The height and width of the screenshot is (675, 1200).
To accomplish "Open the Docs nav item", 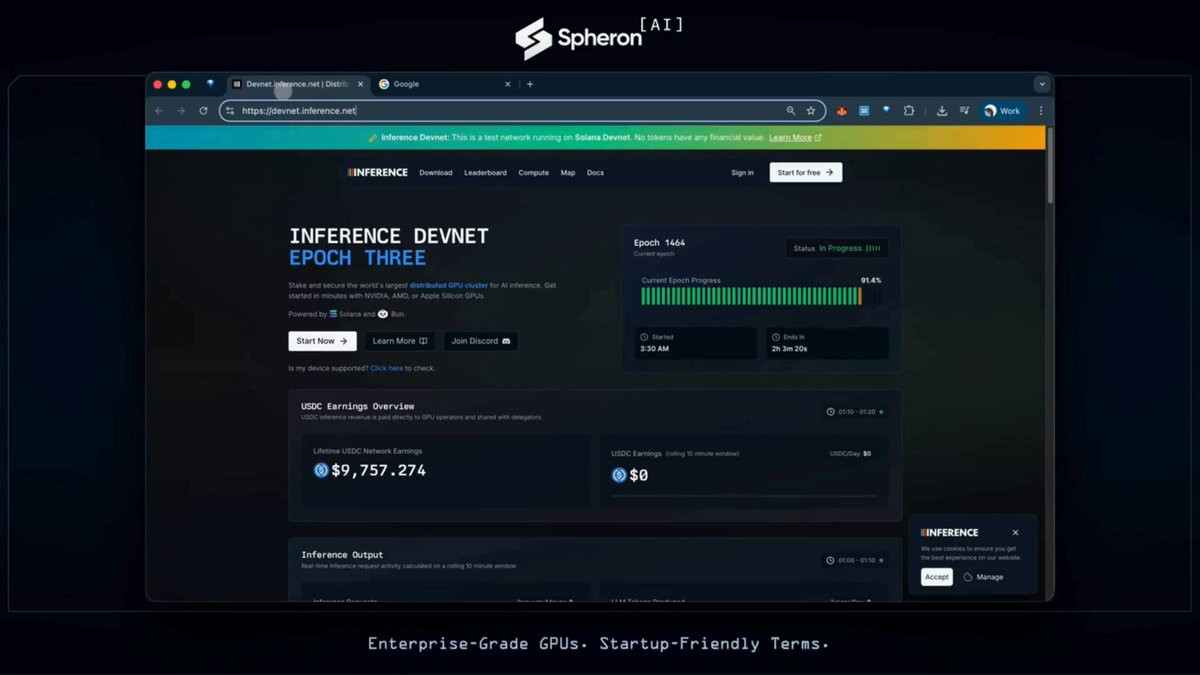I will click(x=595, y=173).
